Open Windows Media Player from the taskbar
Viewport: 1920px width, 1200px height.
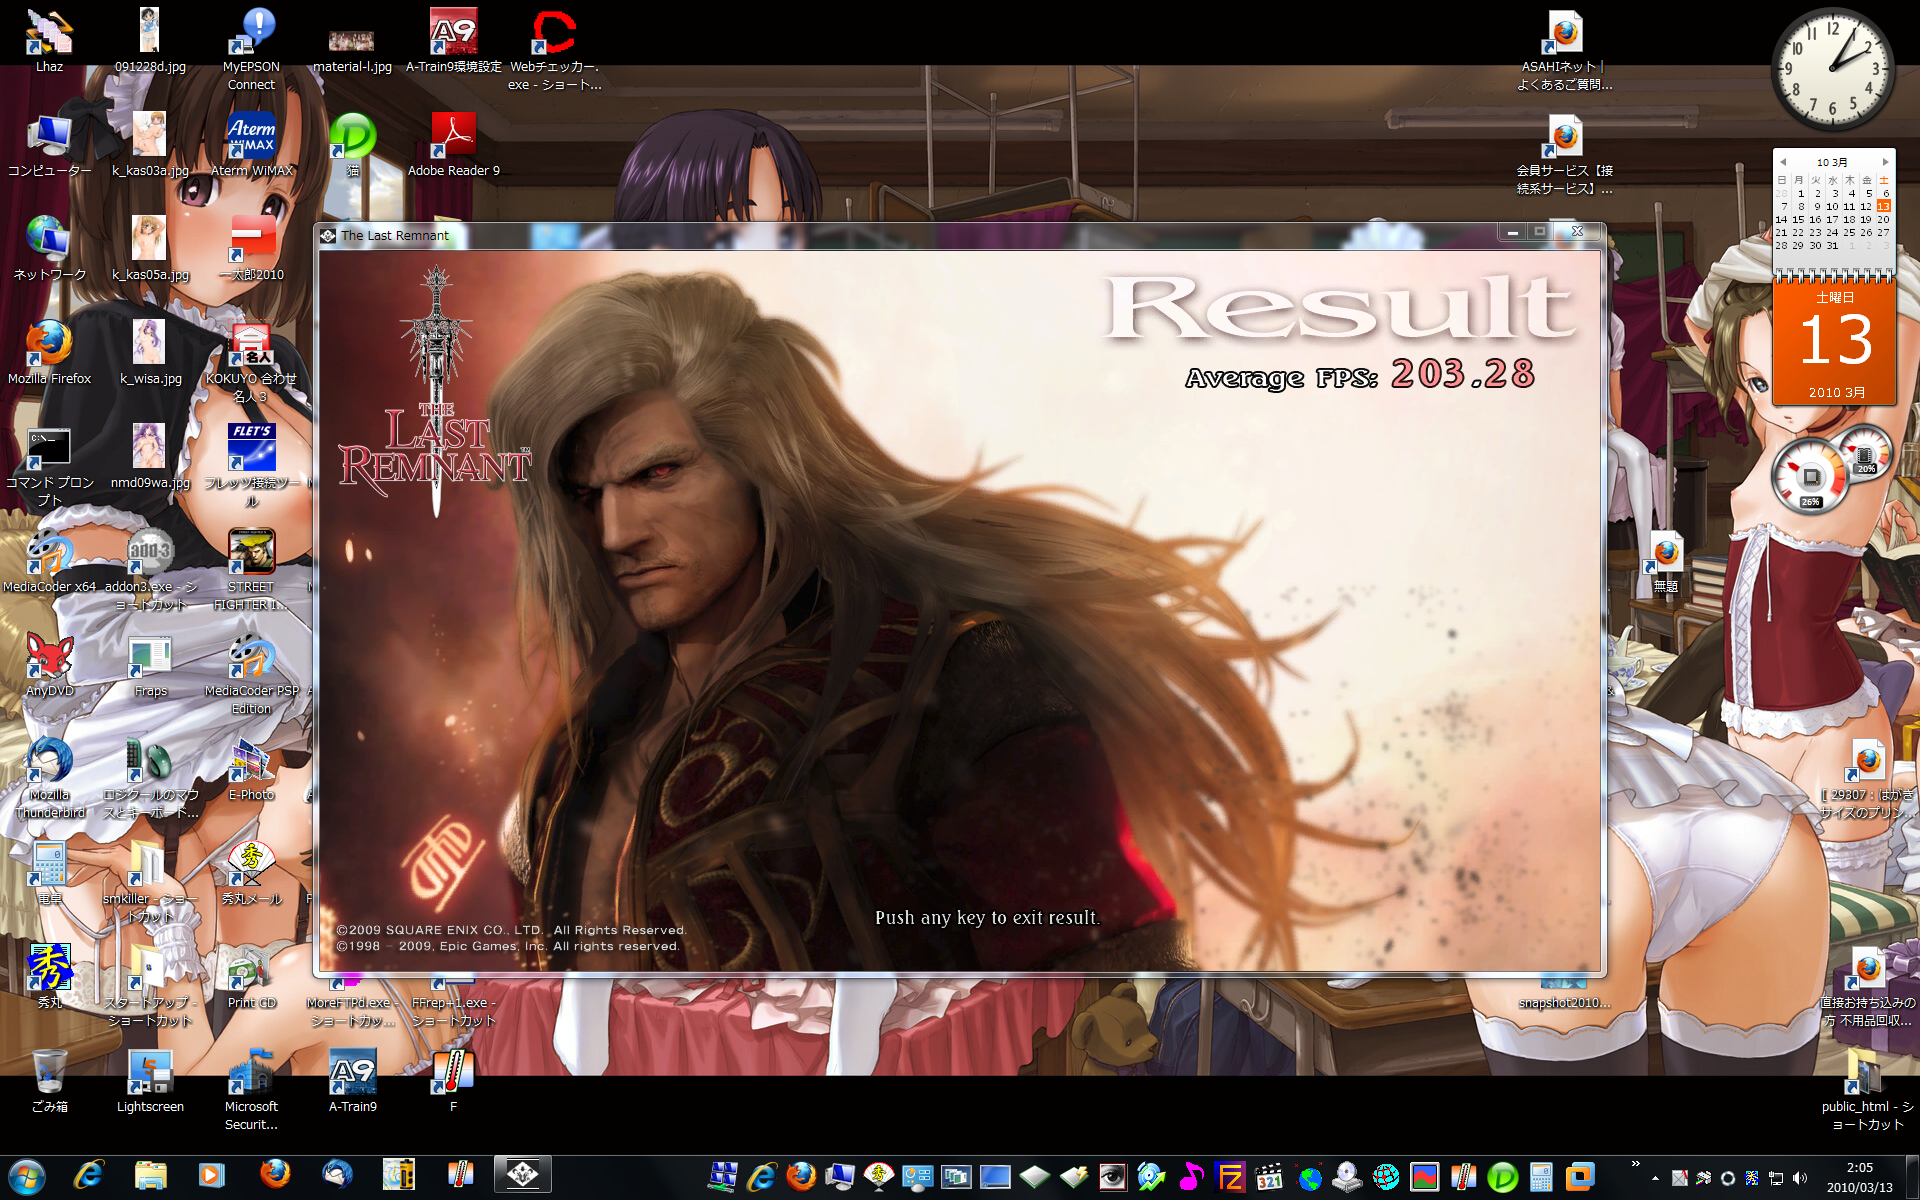[x=211, y=1175]
